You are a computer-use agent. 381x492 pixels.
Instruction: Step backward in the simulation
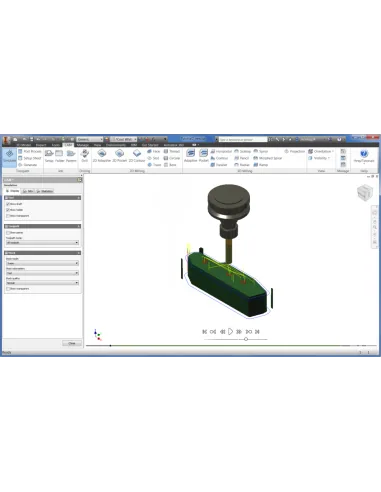point(222,332)
